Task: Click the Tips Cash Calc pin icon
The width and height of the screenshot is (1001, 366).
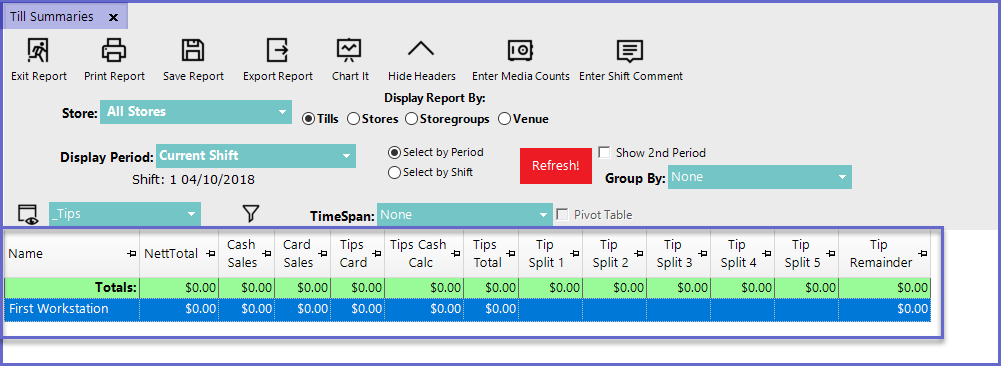Action: coord(455,254)
